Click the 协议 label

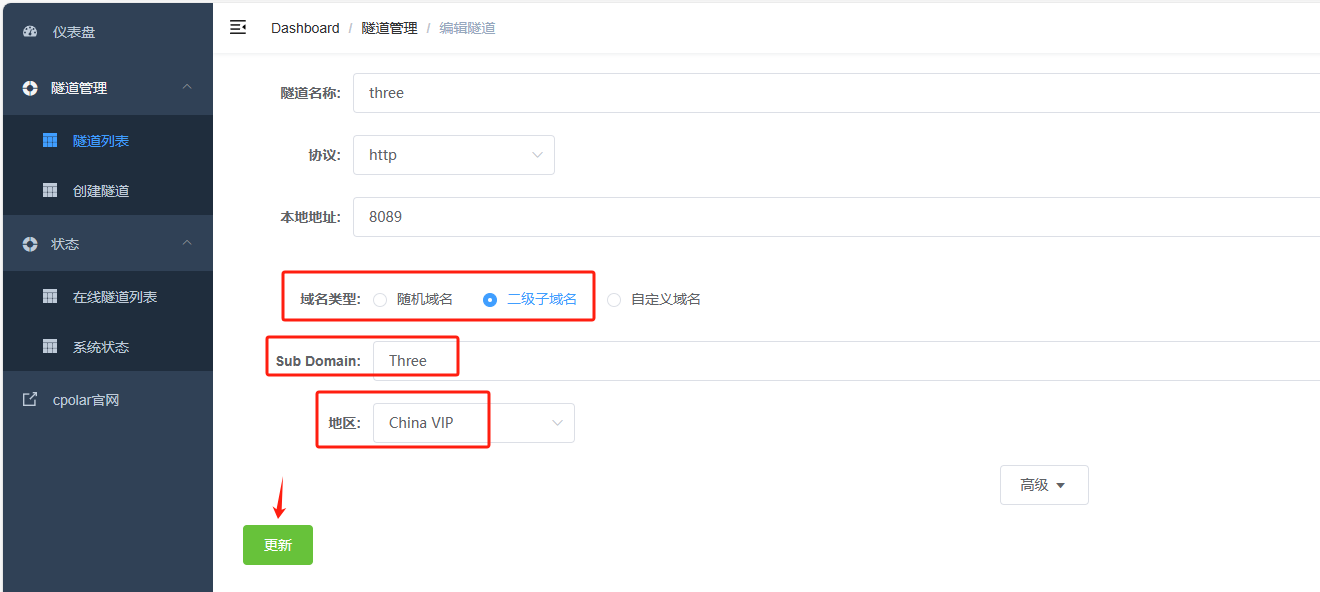(x=325, y=155)
